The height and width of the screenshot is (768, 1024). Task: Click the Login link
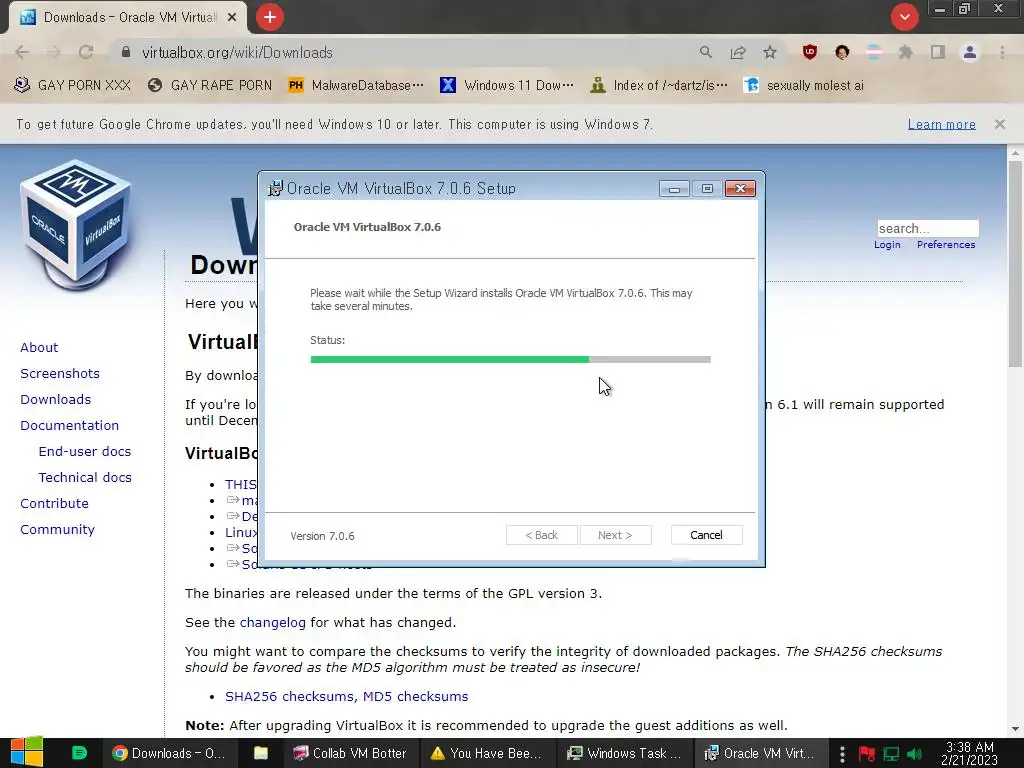coord(887,244)
